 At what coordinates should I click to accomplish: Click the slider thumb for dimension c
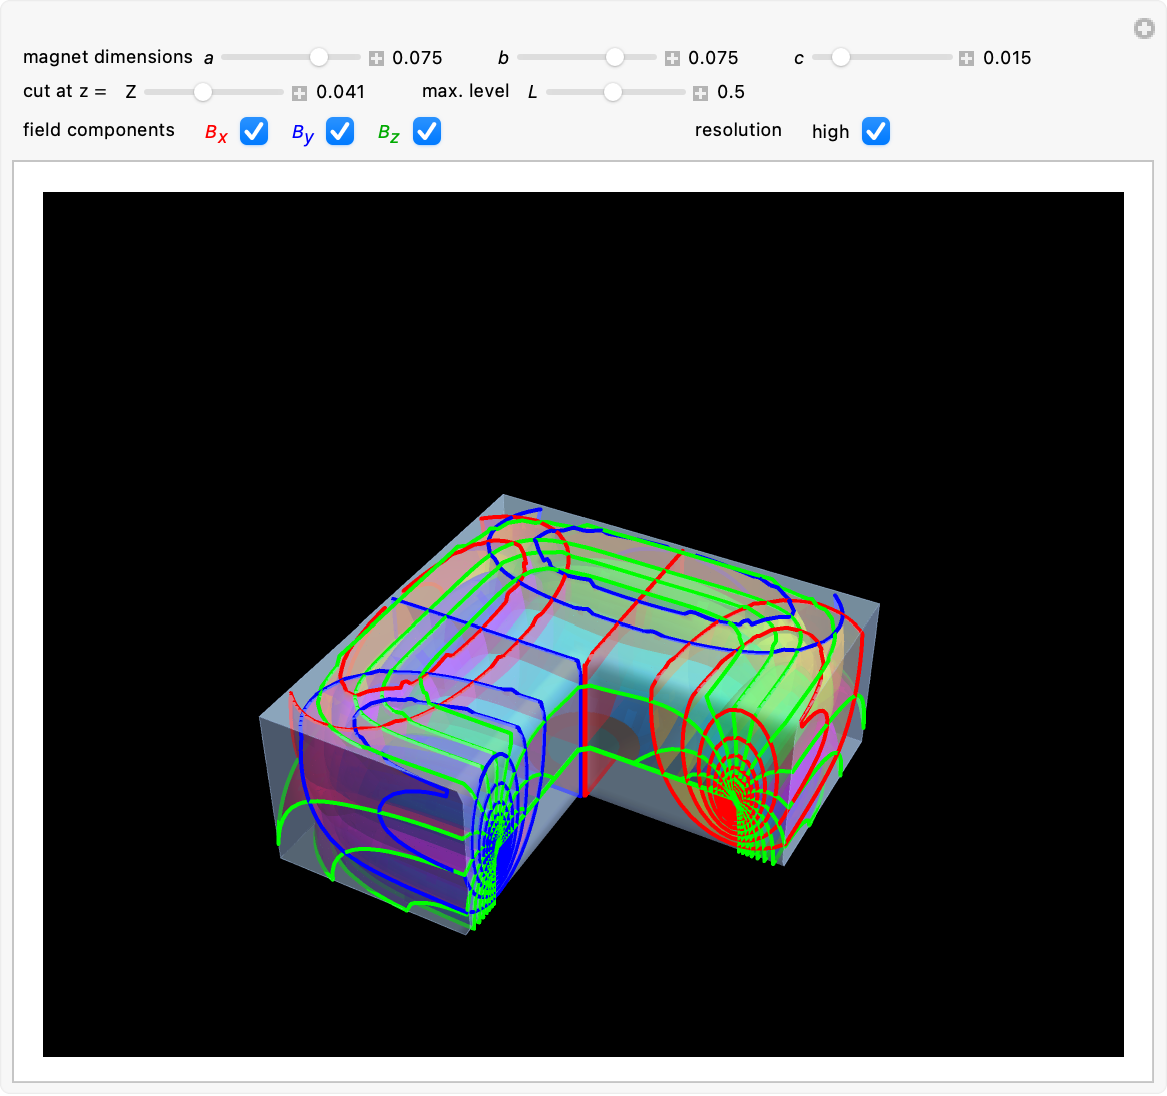tap(841, 58)
